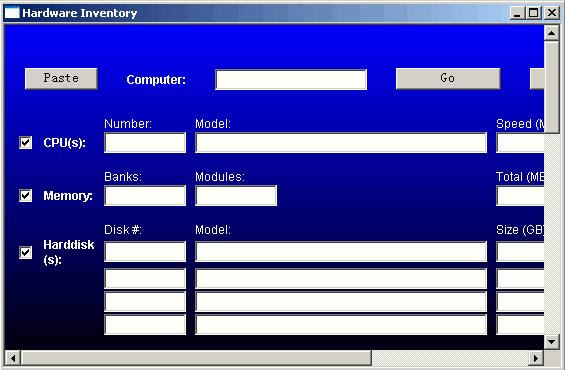
Task: Click the 'Banks:' label
Action: click(x=123, y=177)
